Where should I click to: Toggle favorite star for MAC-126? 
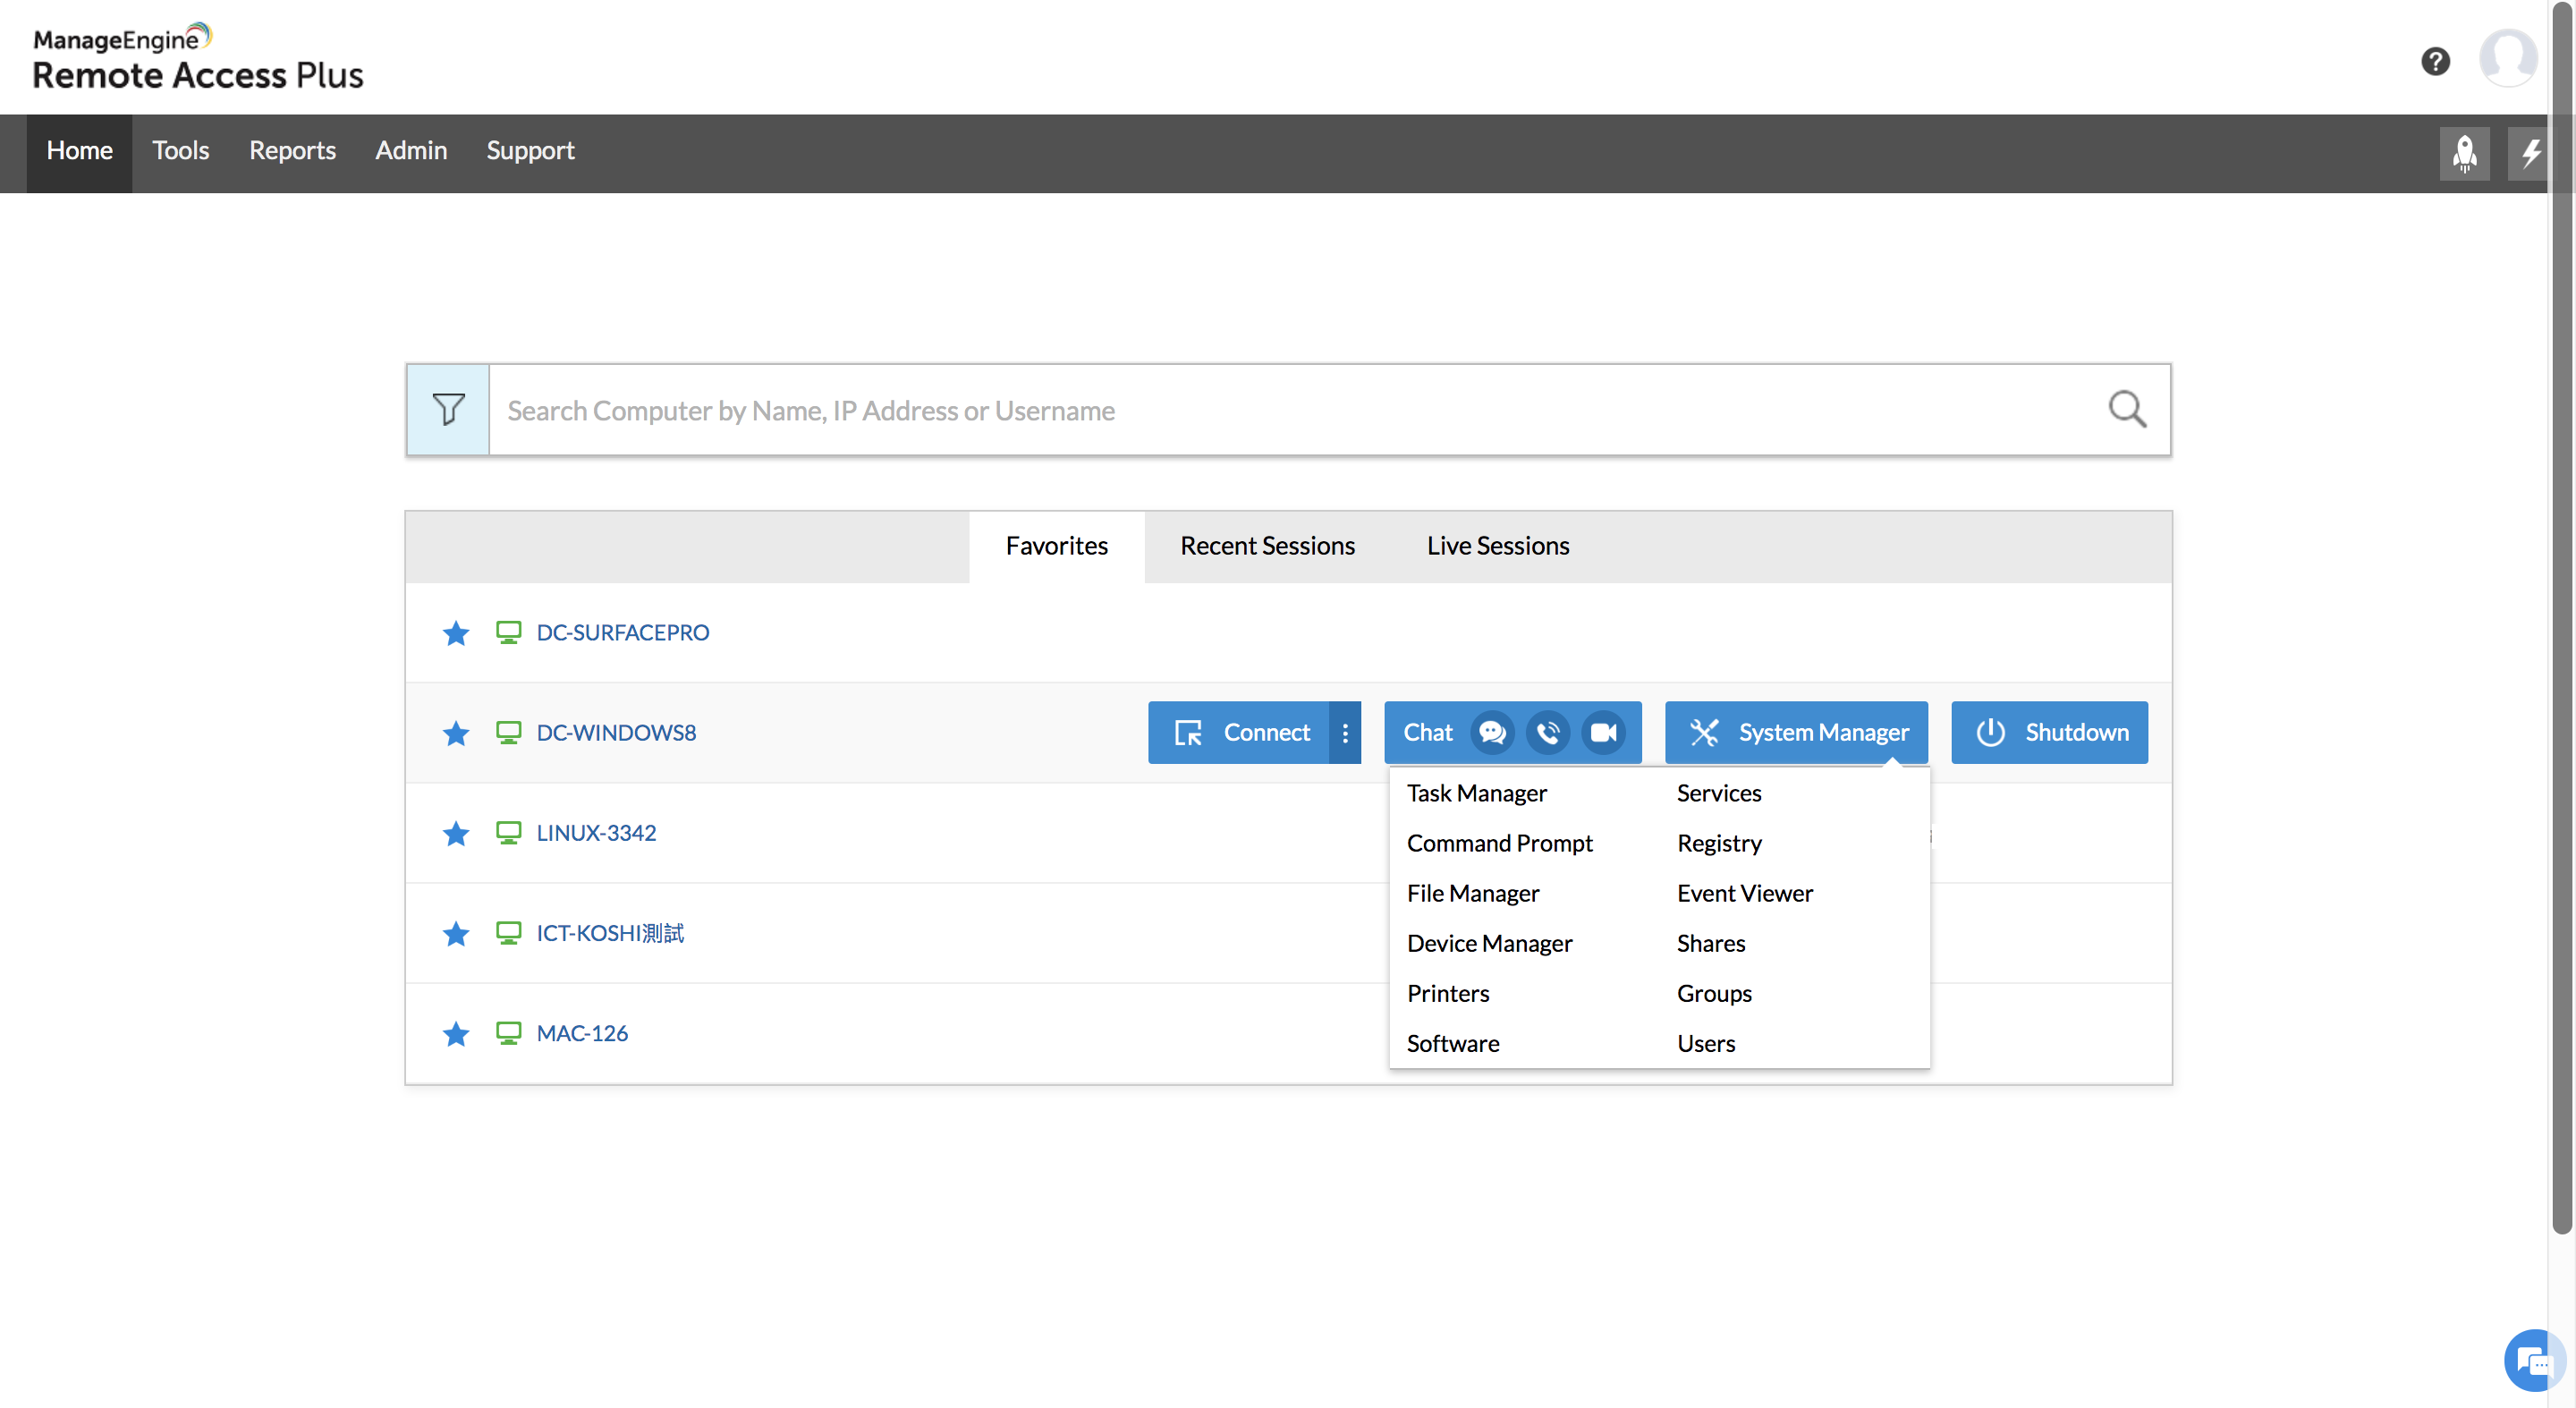456,1033
